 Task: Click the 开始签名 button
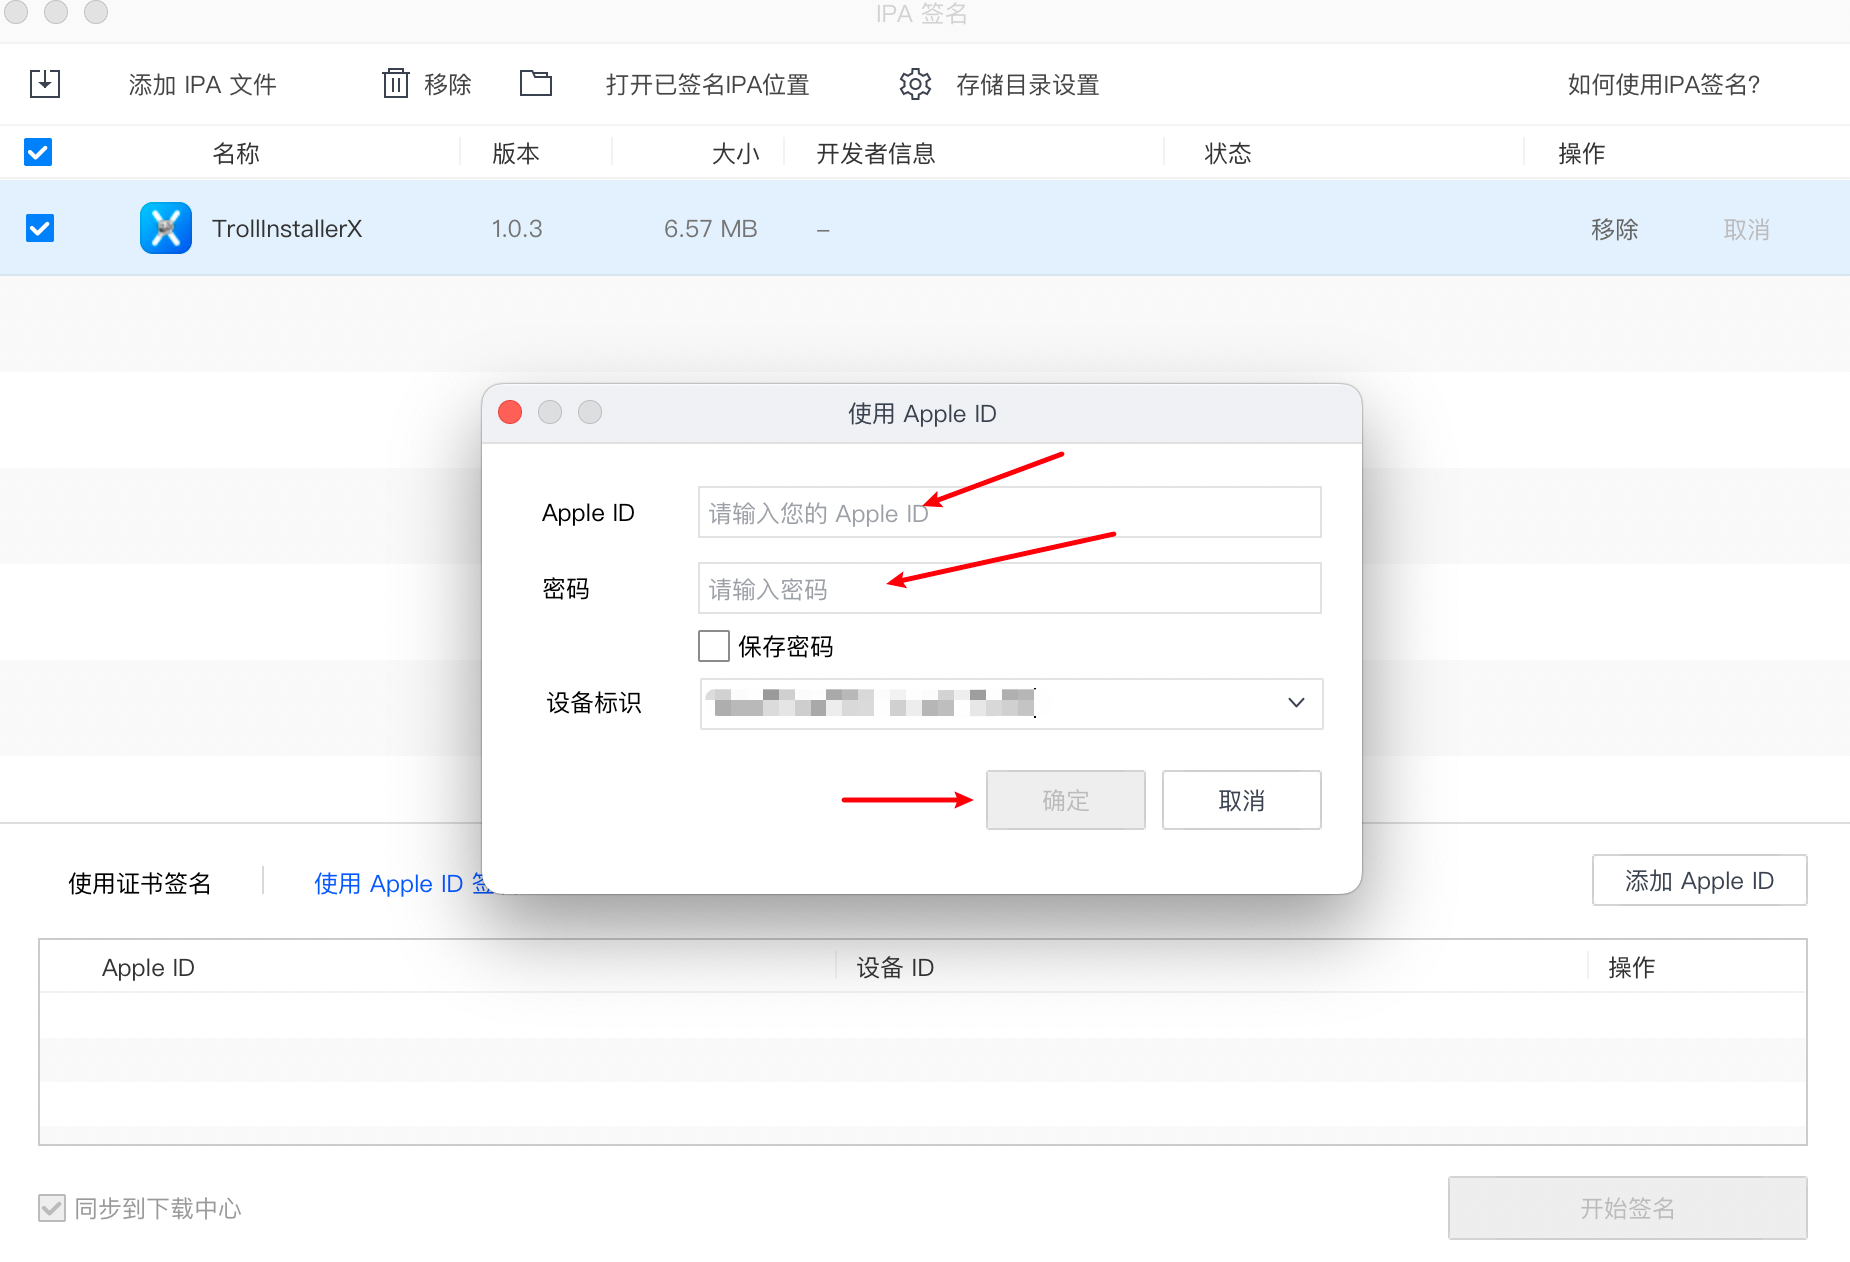[x=1627, y=1208]
